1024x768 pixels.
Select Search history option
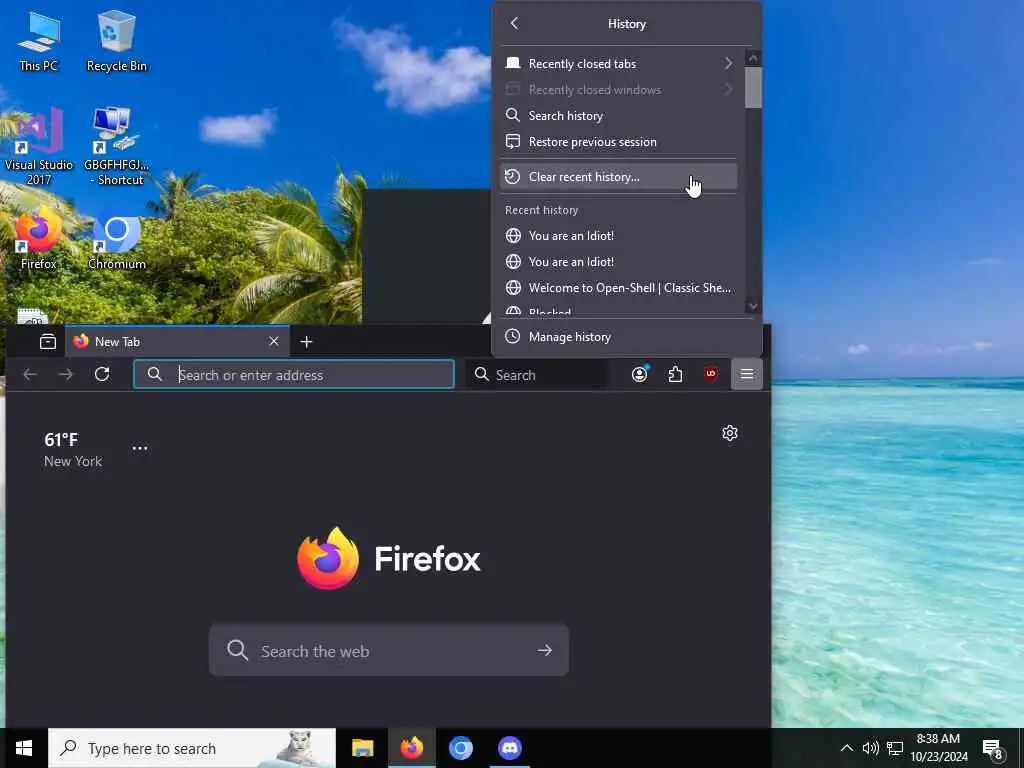click(x=618, y=116)
